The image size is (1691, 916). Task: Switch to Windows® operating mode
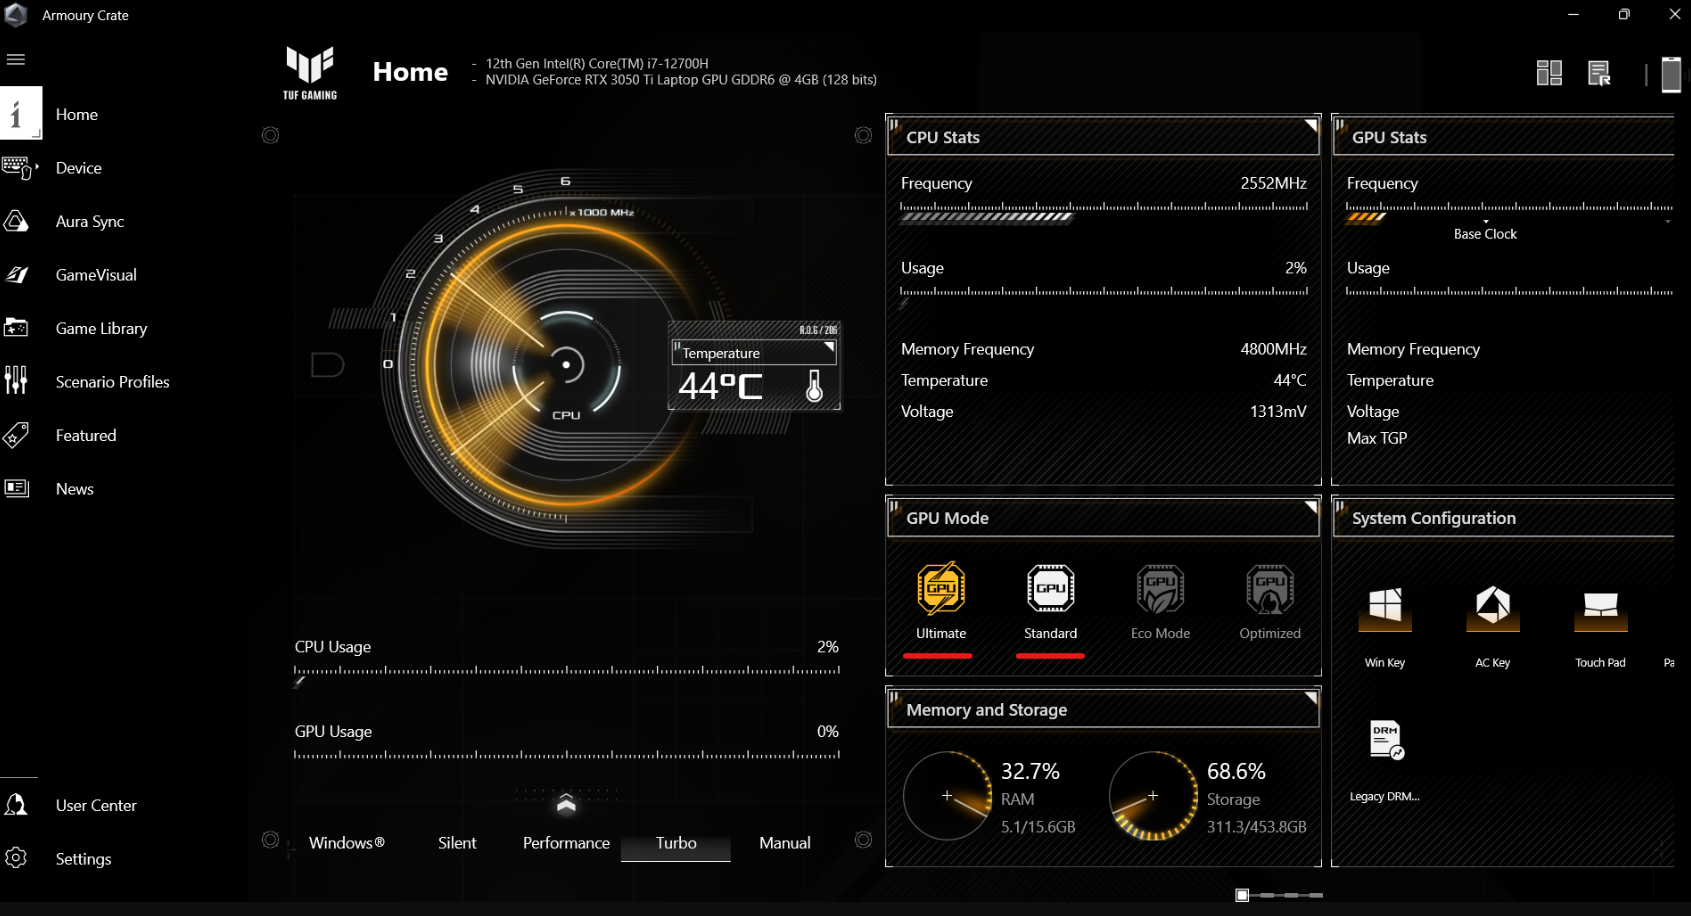click(x=347, y=843)
